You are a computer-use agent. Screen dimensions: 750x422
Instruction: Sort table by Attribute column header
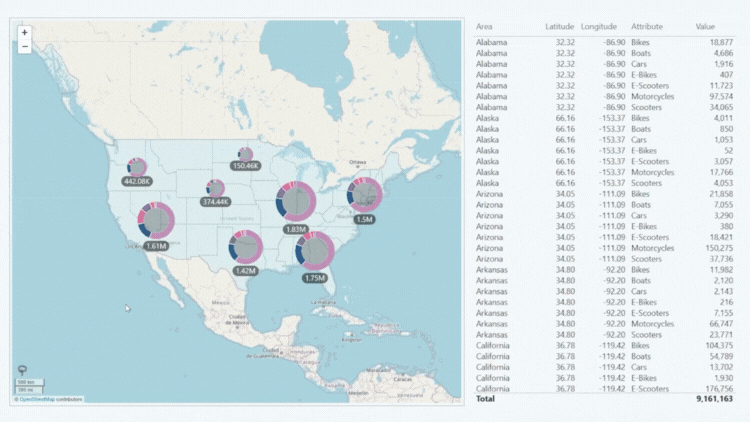point(647,27)
